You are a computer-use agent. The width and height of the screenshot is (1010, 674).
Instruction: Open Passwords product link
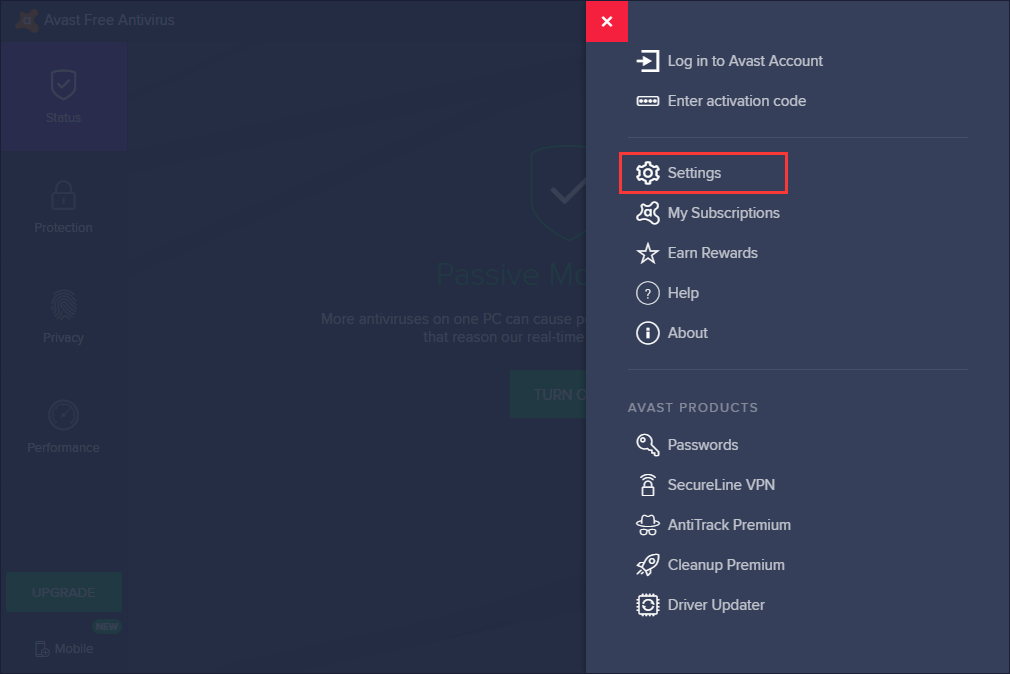[703, 445]
